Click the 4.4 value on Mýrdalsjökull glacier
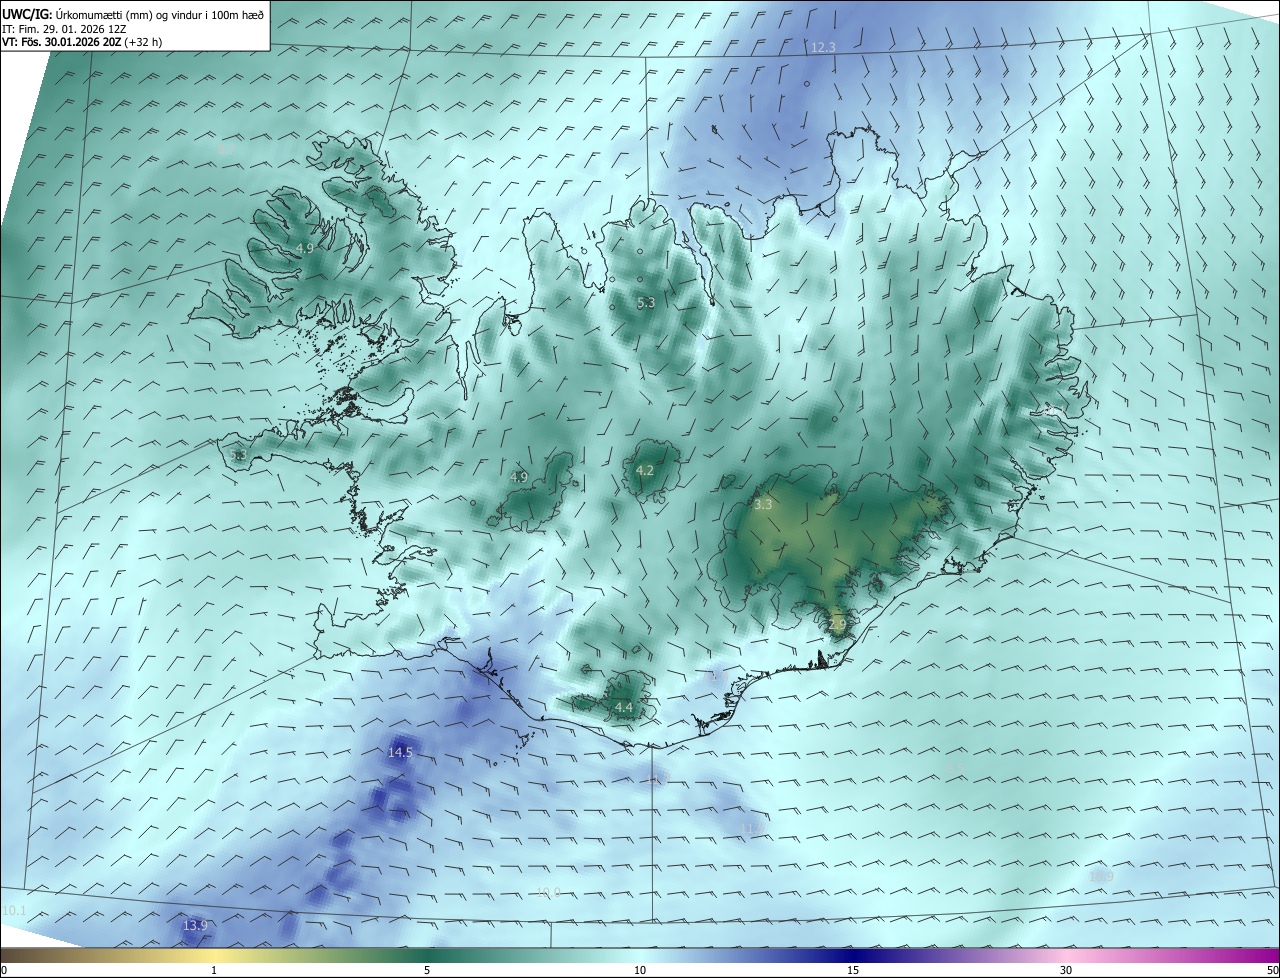 pyautogui.click(x=624, y=708)
